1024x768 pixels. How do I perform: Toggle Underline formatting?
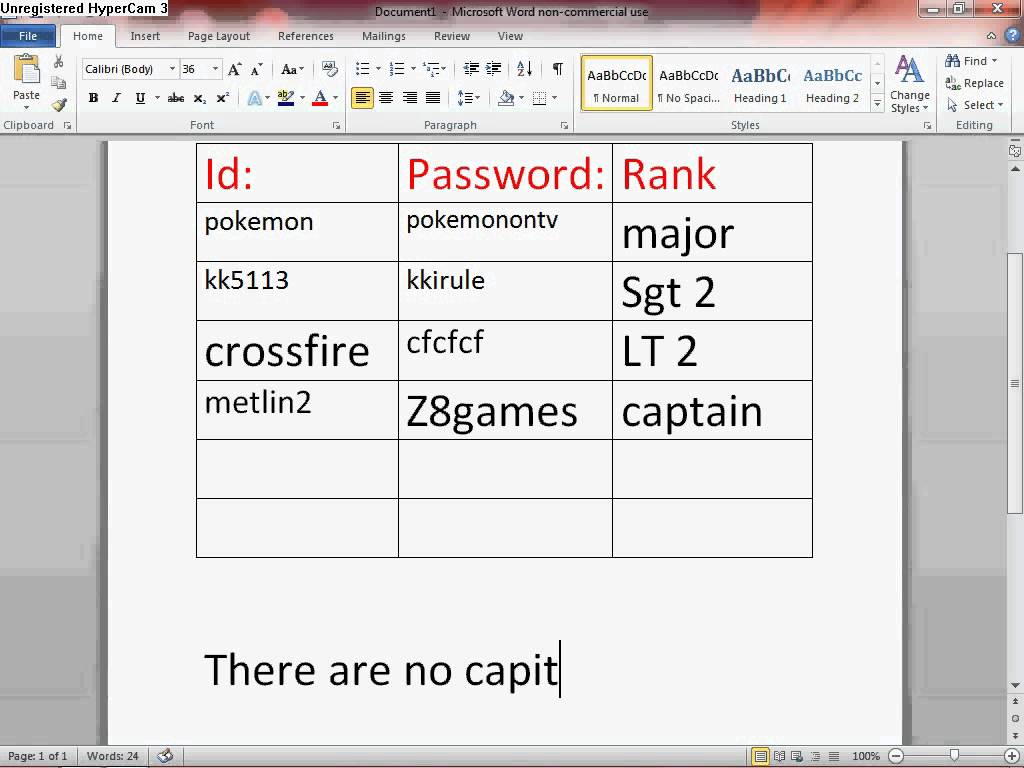pos(140,98)
